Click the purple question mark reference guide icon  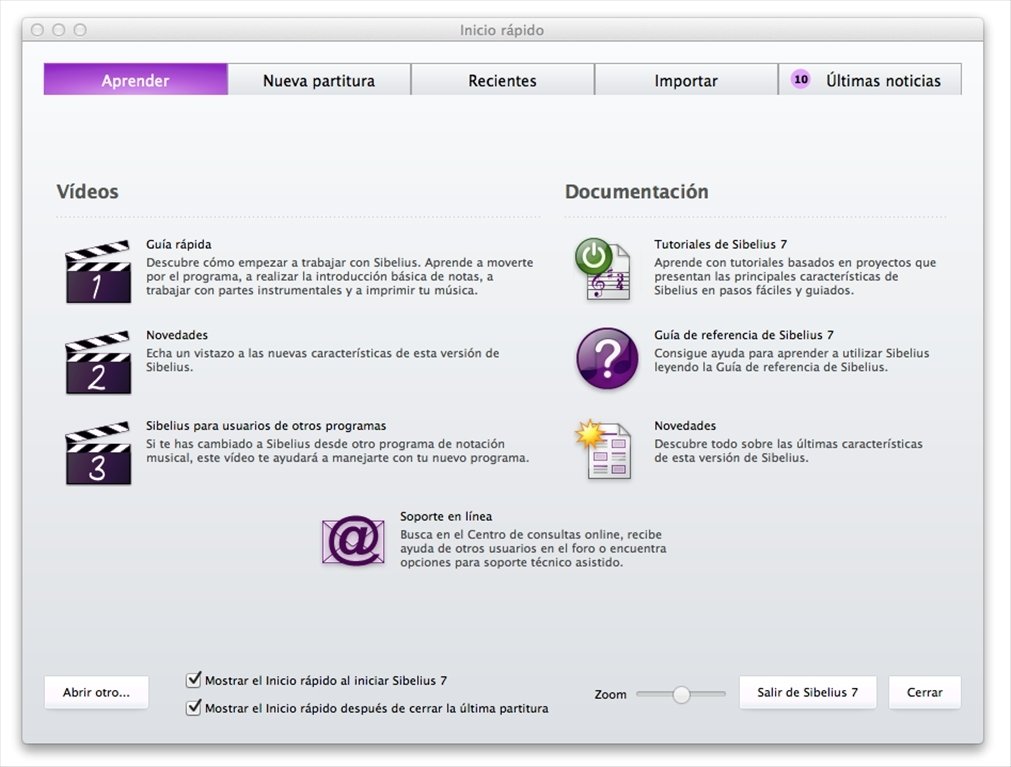(607, 358)
